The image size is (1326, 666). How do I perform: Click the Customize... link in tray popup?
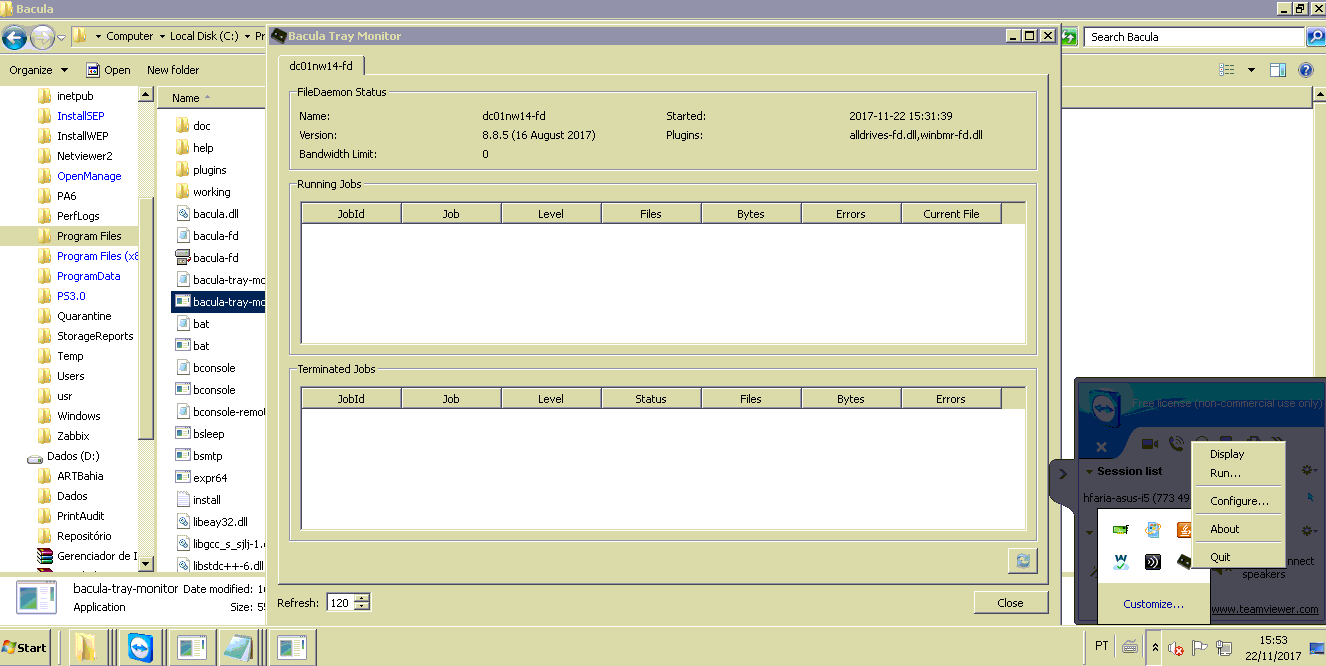(1153, 604)
